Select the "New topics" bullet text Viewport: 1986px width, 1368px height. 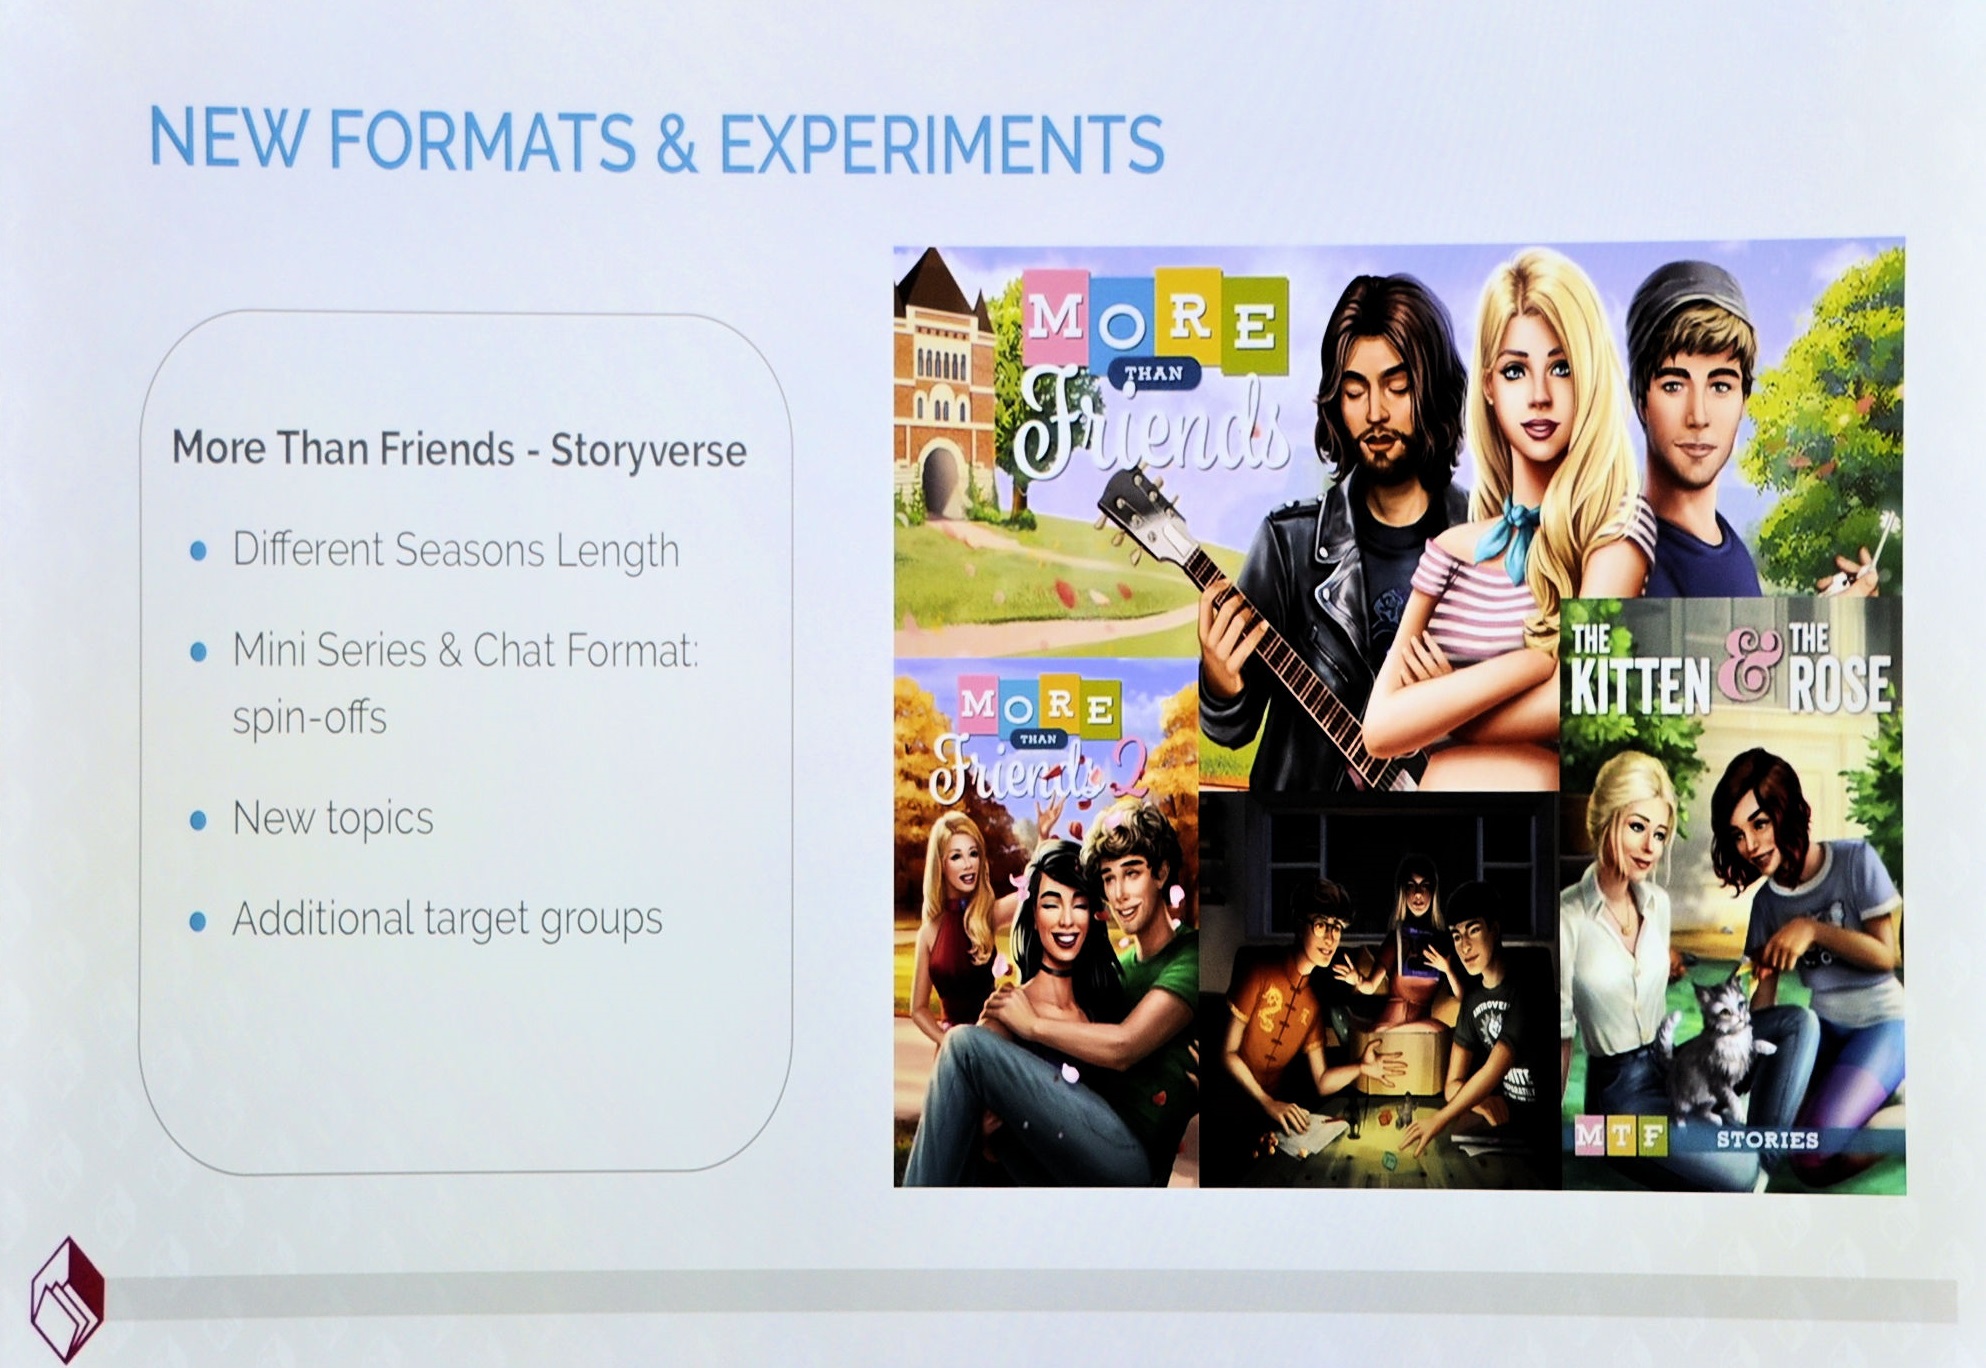[x=333, y=818]
